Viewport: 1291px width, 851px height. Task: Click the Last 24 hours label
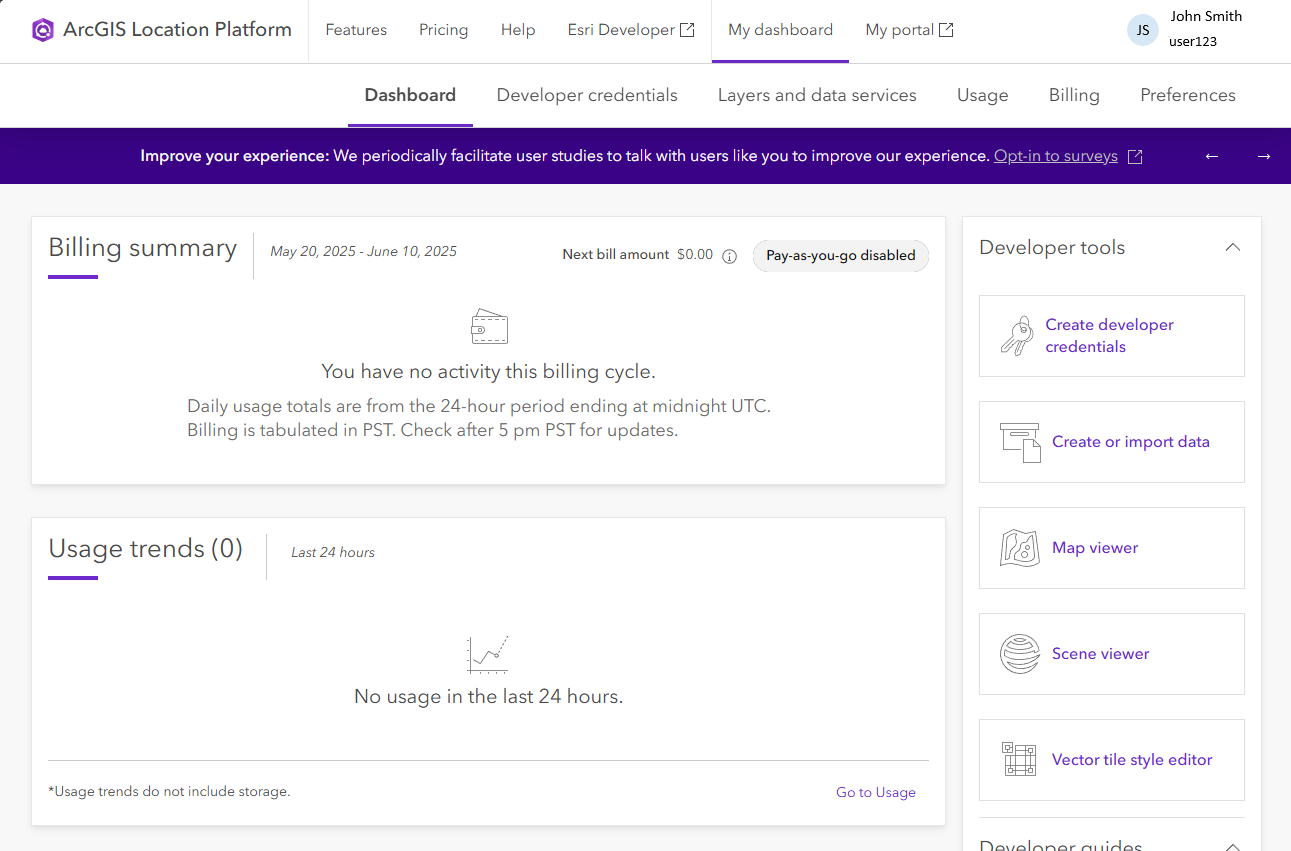point(333,553)
